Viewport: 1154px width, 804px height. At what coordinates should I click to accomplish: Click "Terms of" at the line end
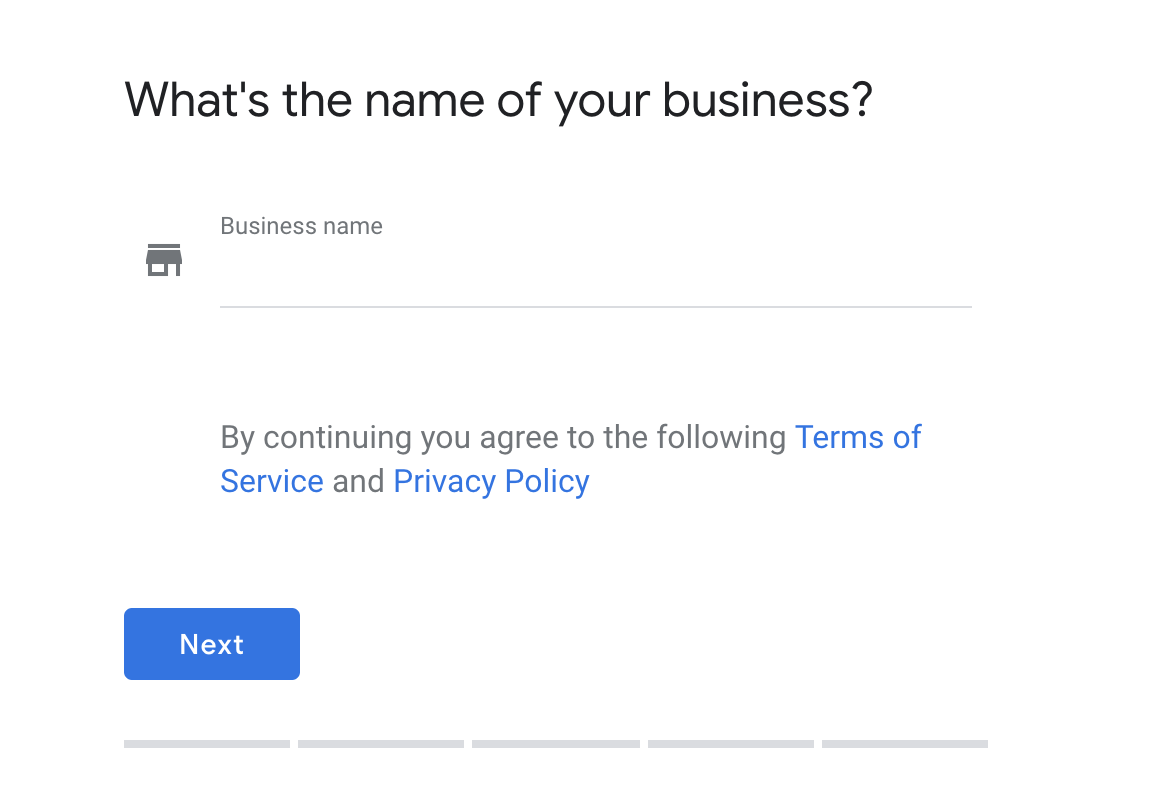[858, 437]
